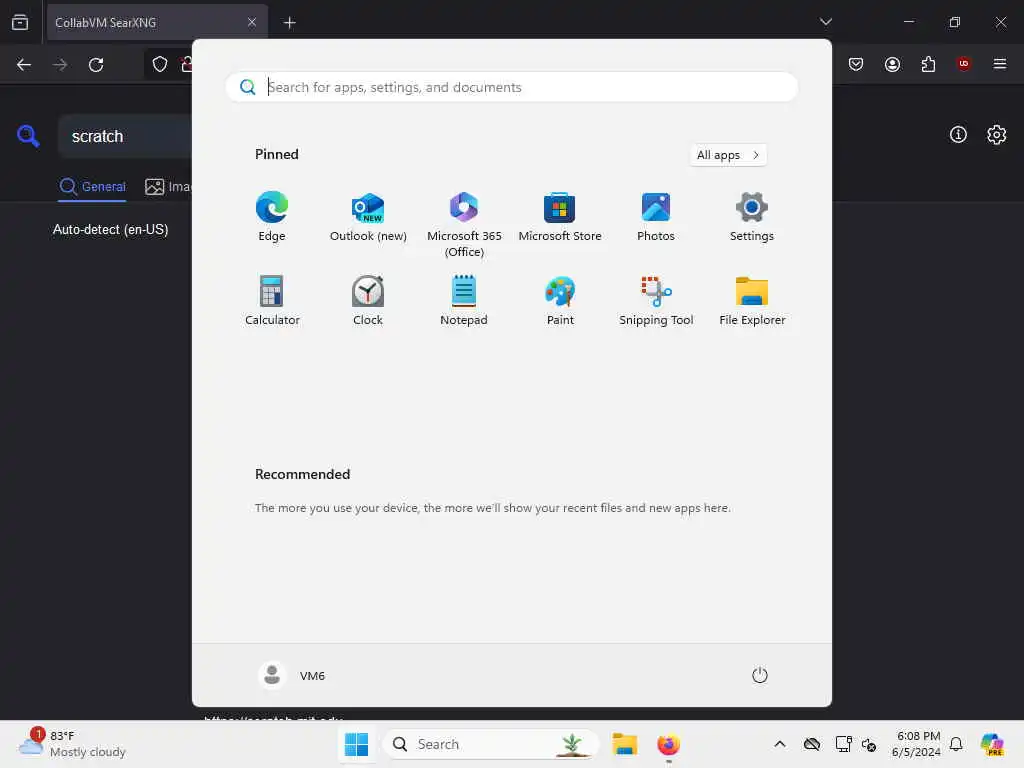
Task: Open SearXNG about info icon
Action: pyautogui.click(x=958, y=135)
